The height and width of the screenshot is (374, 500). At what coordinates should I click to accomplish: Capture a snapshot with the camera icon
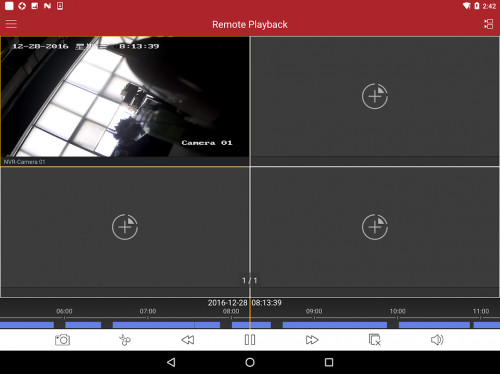(x=62, y=340)
